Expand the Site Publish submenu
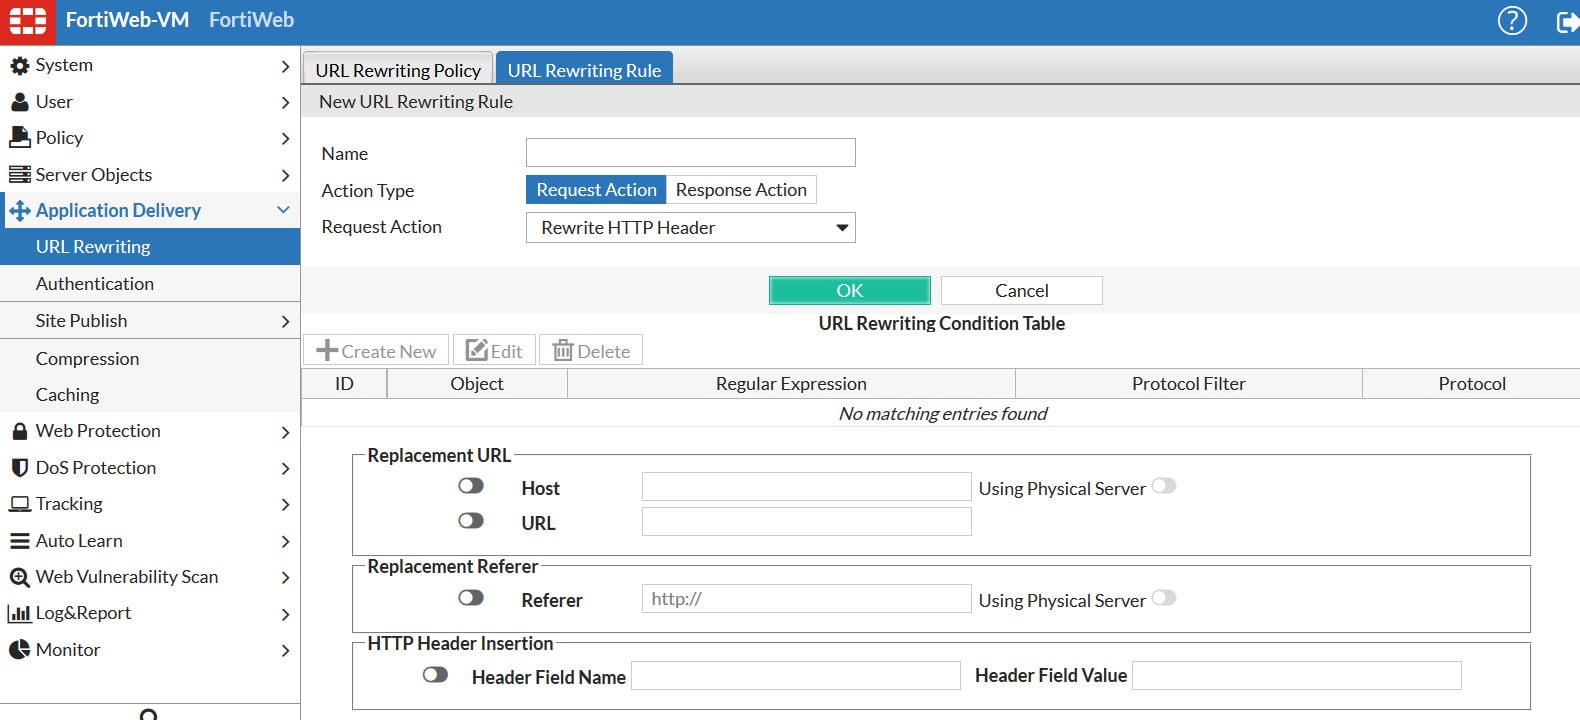This screenshot has width=1580, height=720. 285,321
